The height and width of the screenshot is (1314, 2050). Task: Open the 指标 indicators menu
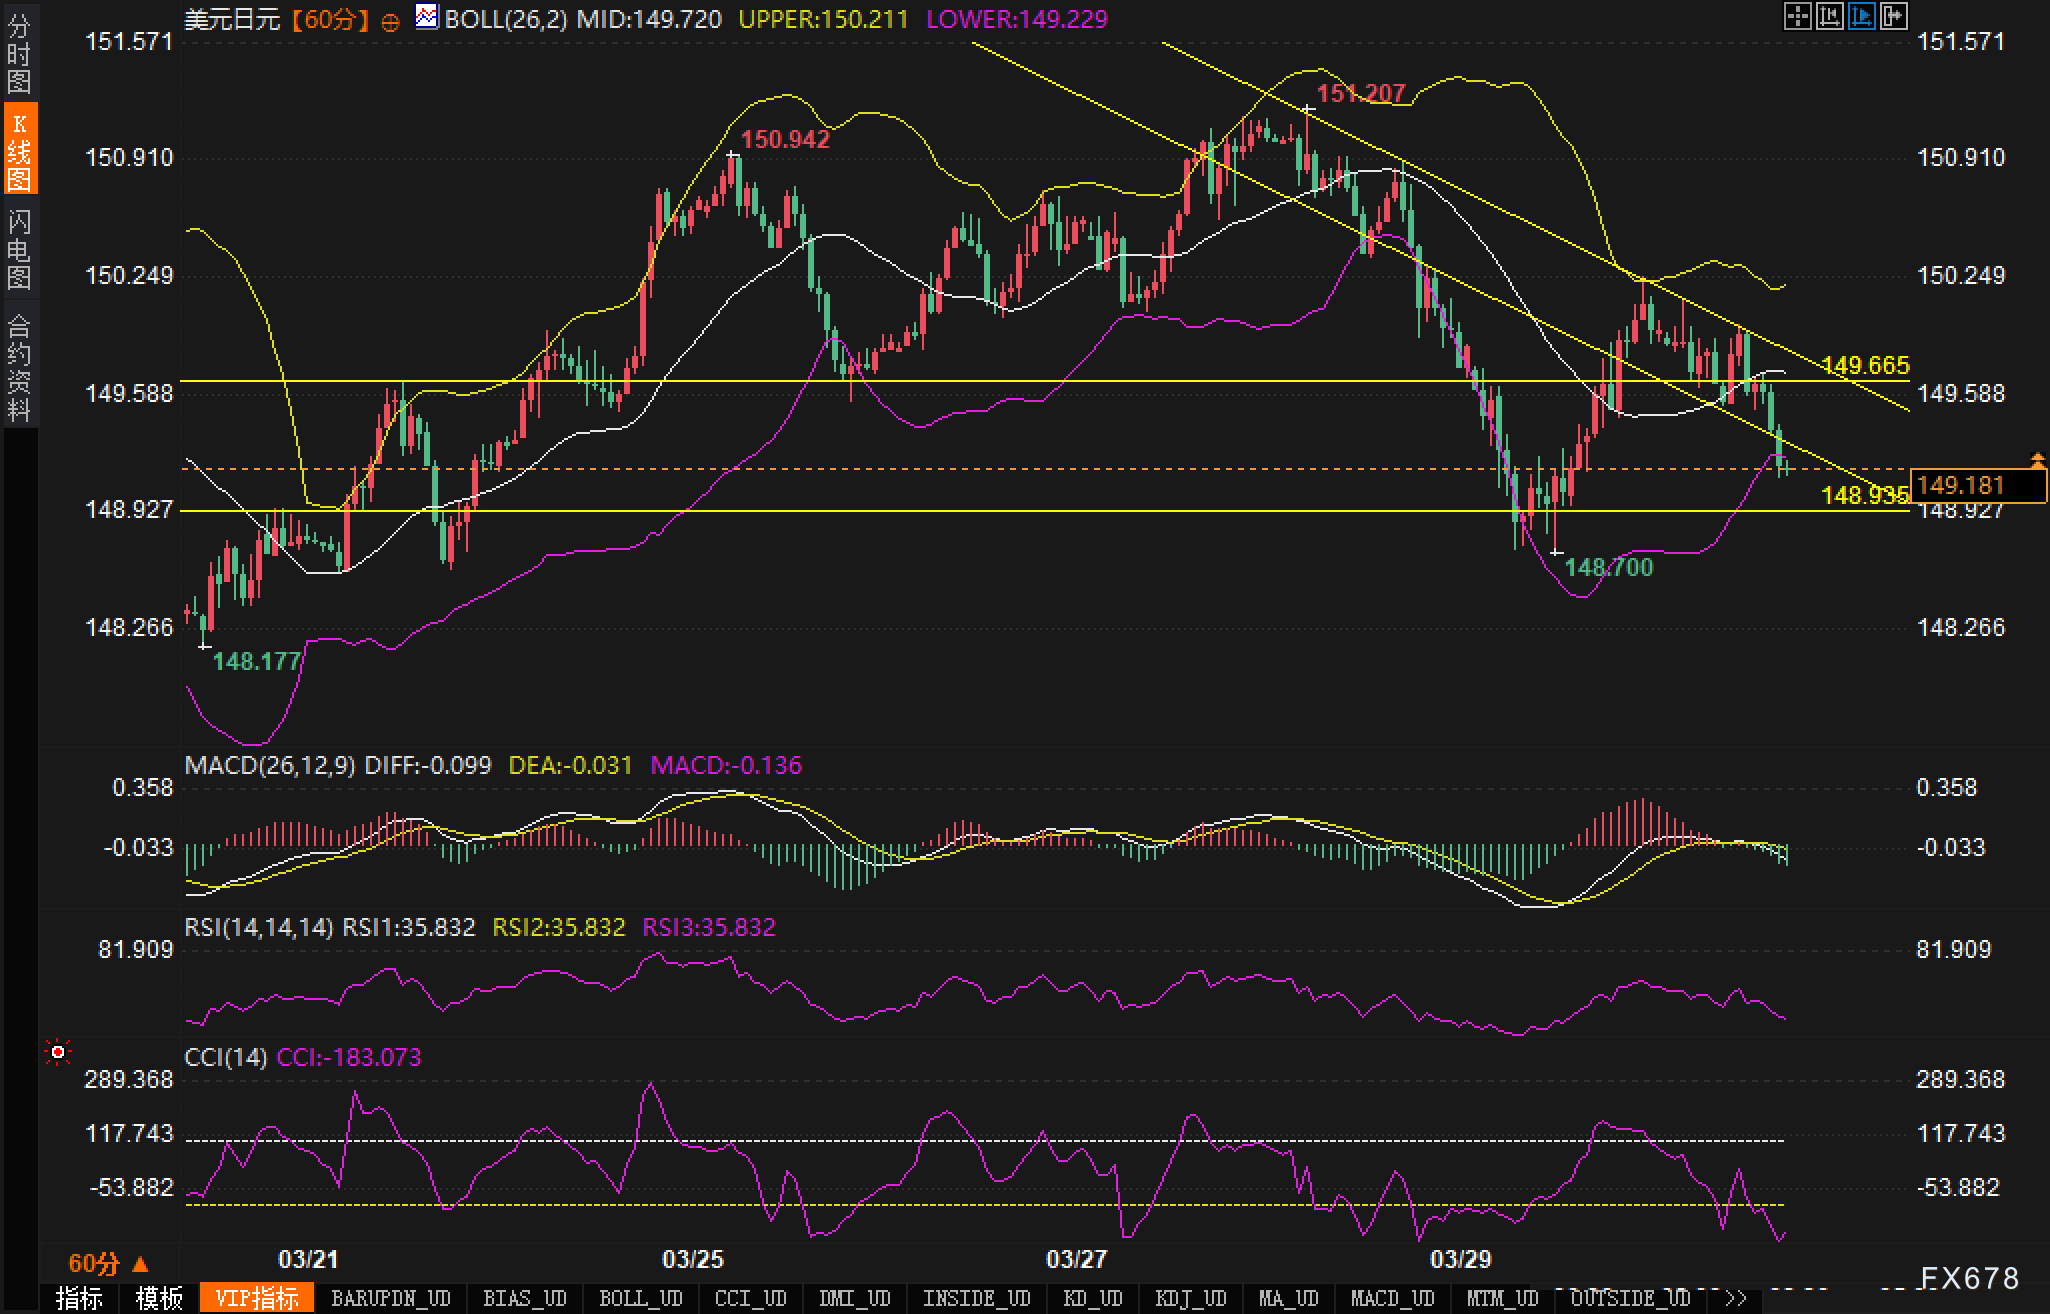pos(79,1298)
